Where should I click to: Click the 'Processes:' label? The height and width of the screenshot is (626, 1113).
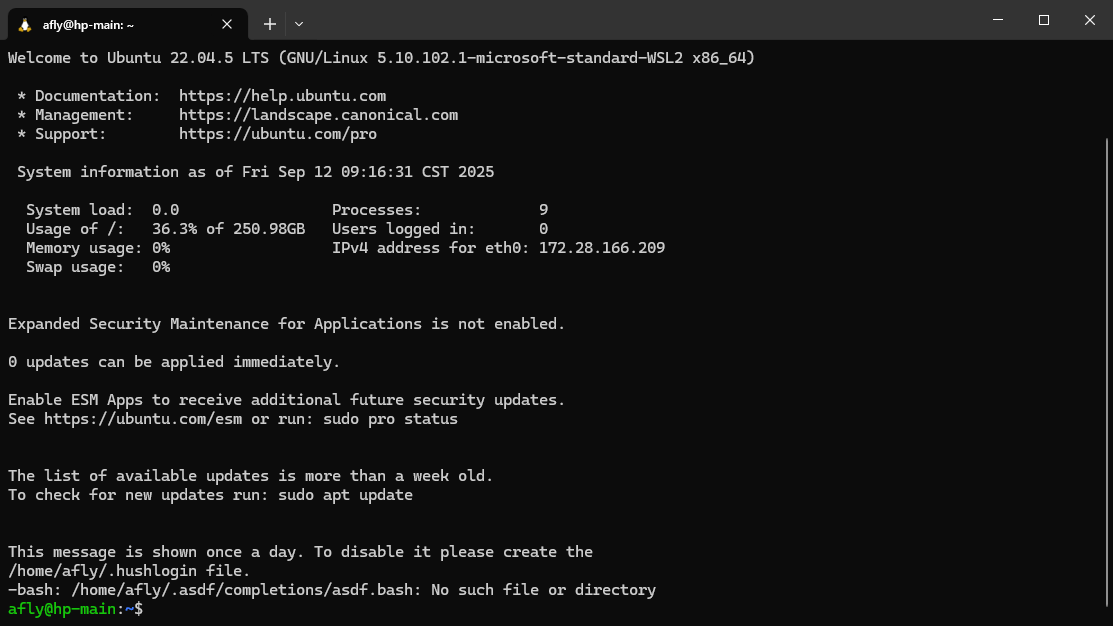(376, 210)
